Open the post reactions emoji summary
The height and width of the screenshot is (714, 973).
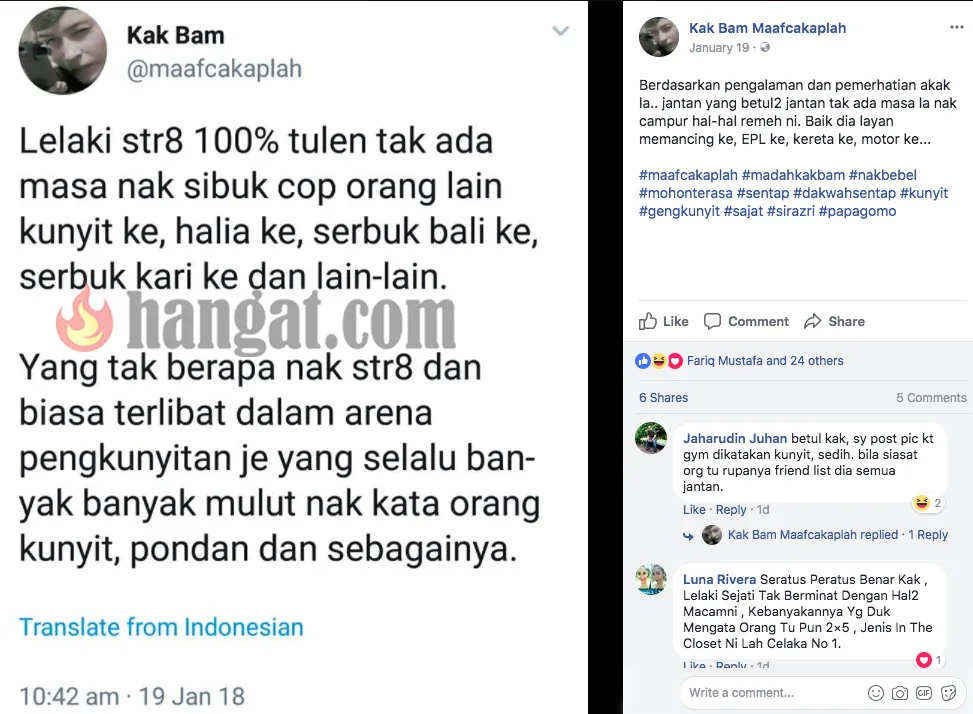[x=659, y=360]
